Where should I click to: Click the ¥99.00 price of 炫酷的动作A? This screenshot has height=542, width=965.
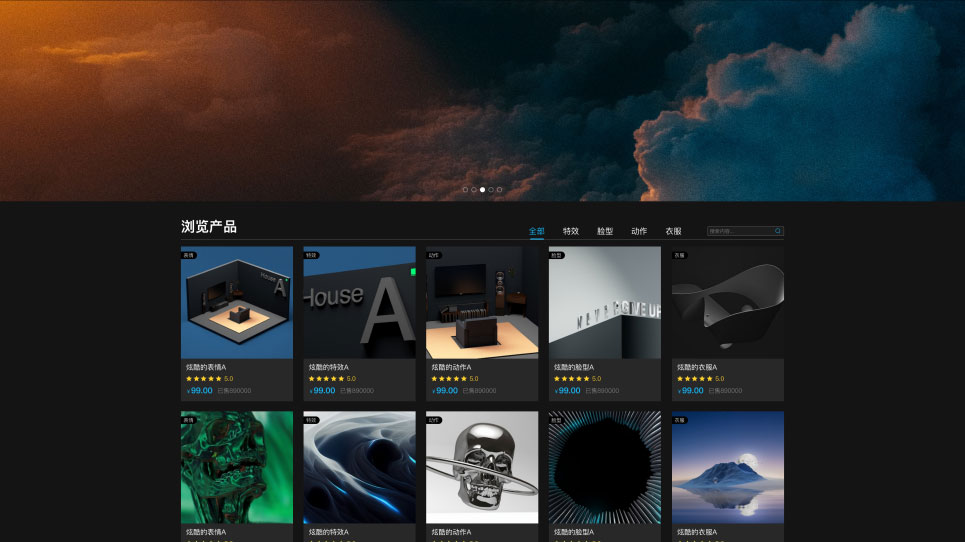click(x=445, y=391)
